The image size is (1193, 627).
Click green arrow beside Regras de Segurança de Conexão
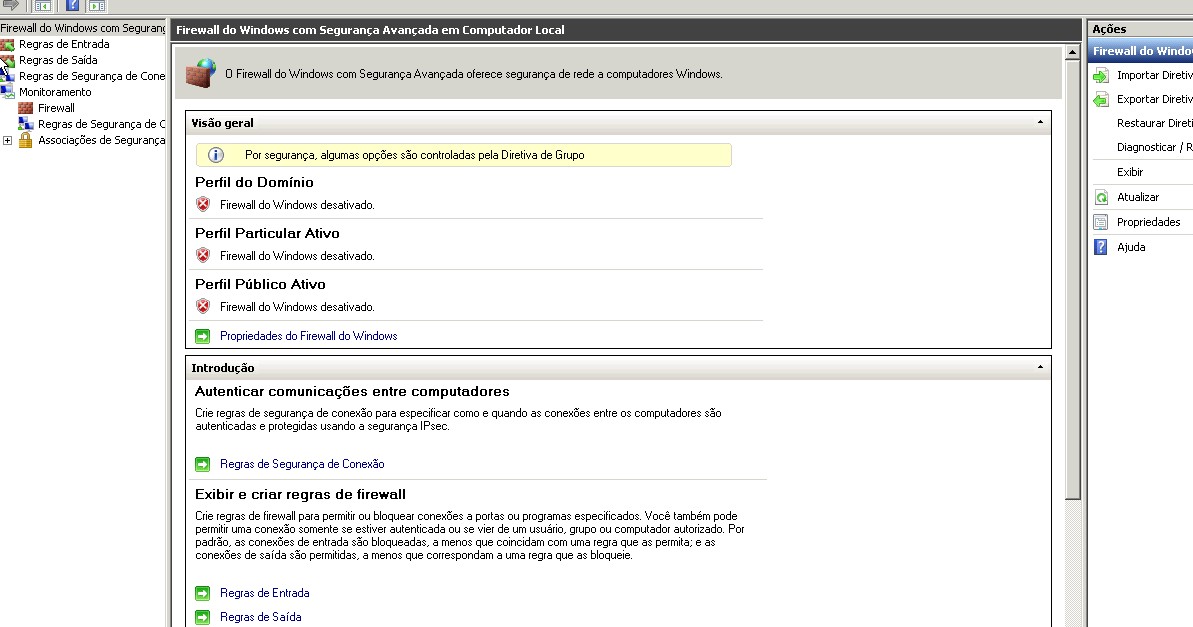[202, 464]
